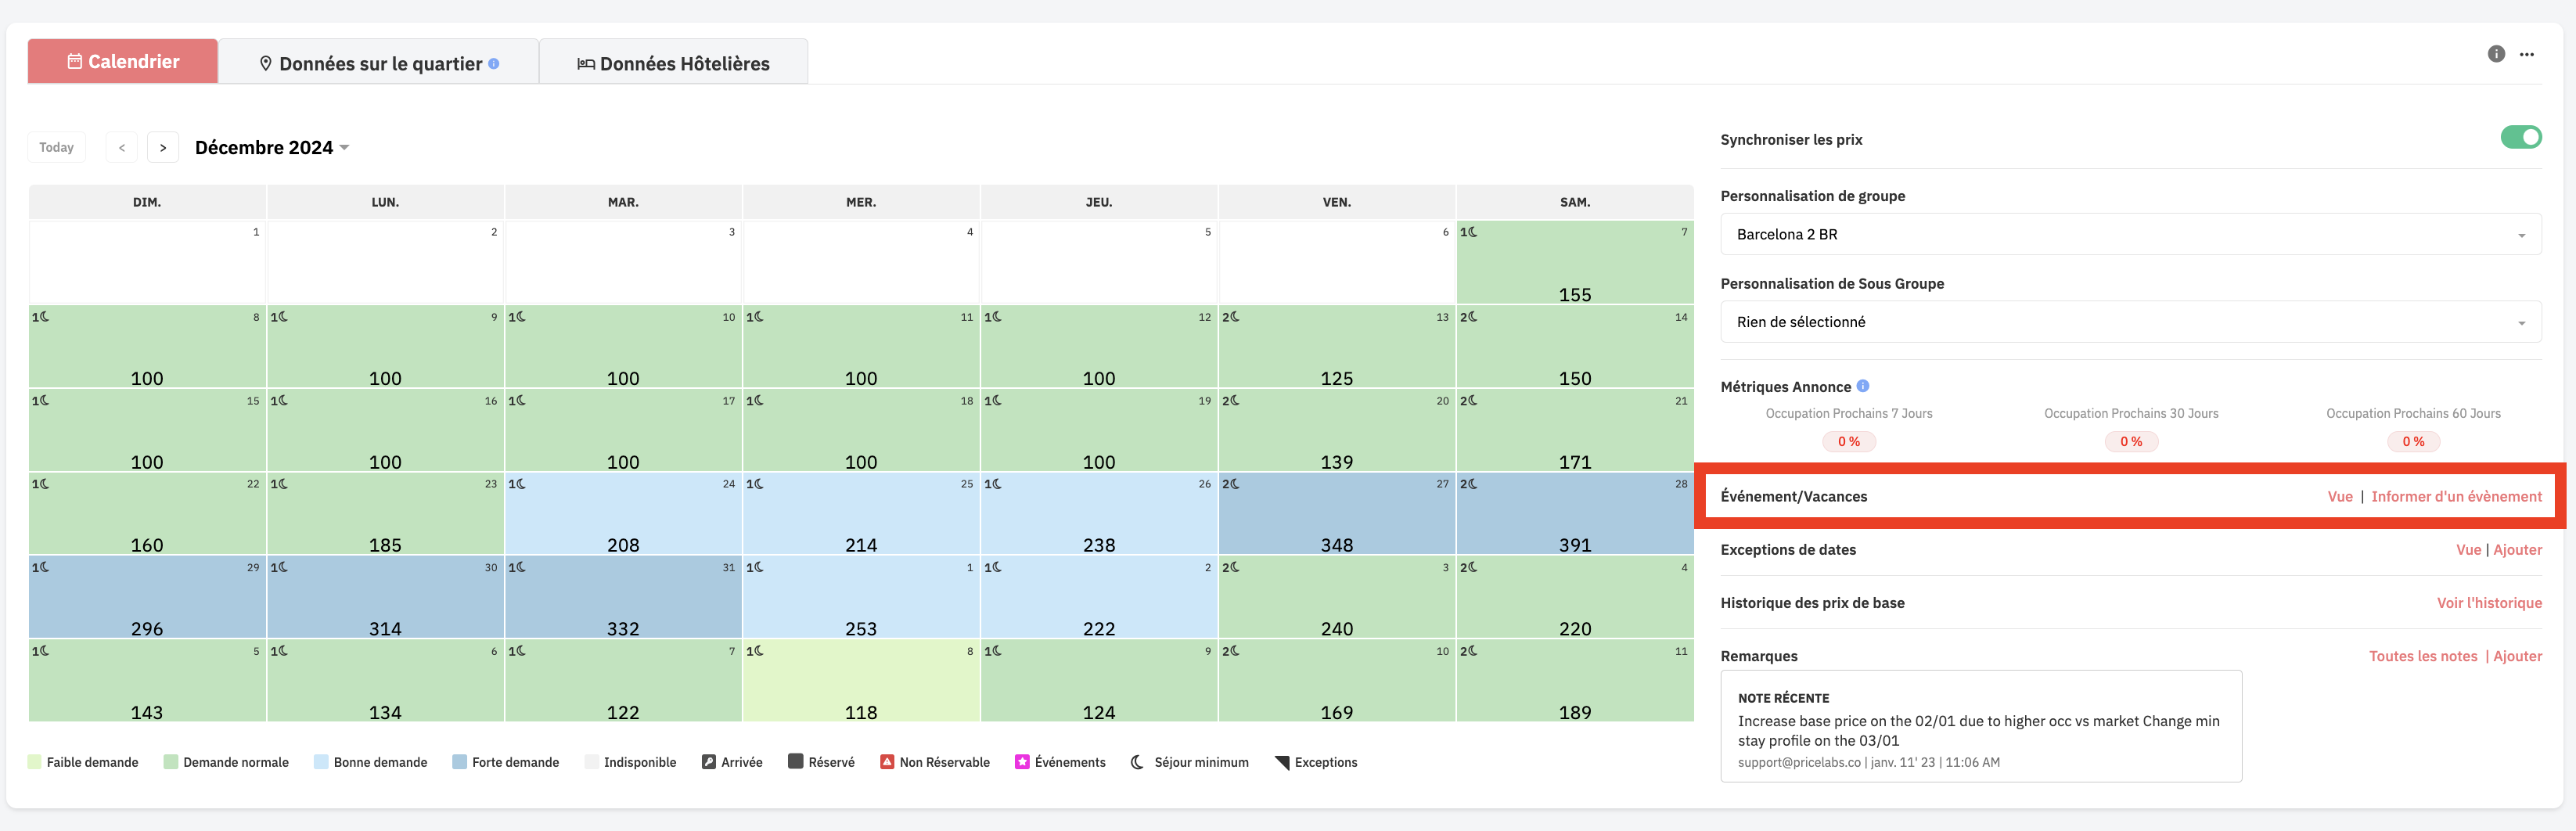Go to previous month with left arrow
Image resolution: width=2576 pixels, height=831 pixels.
(x=122, y=147)
